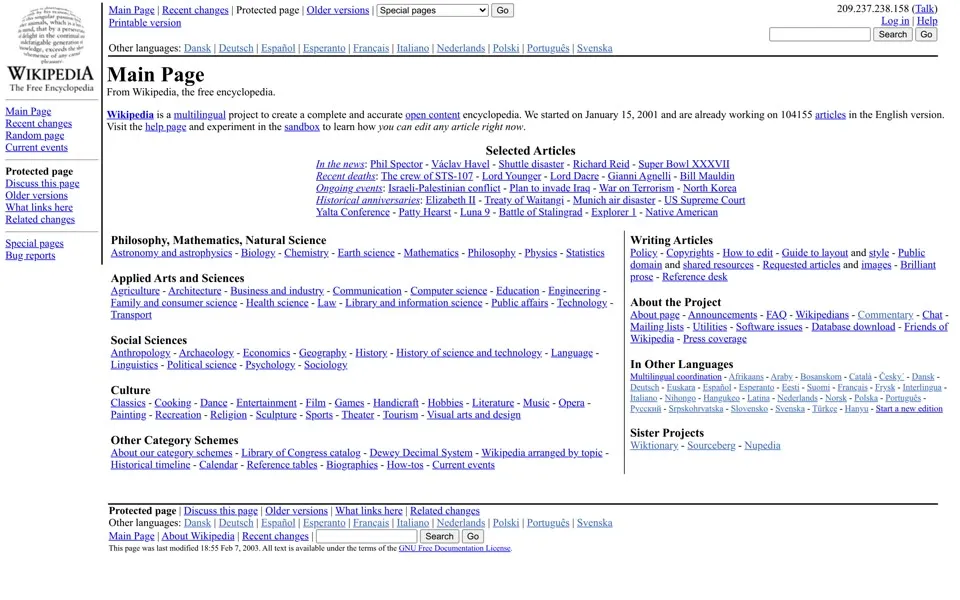Open Plan to invade Iraq link
Screen dimensions: 960x600
pyautogui.click(x=550, y=189)
